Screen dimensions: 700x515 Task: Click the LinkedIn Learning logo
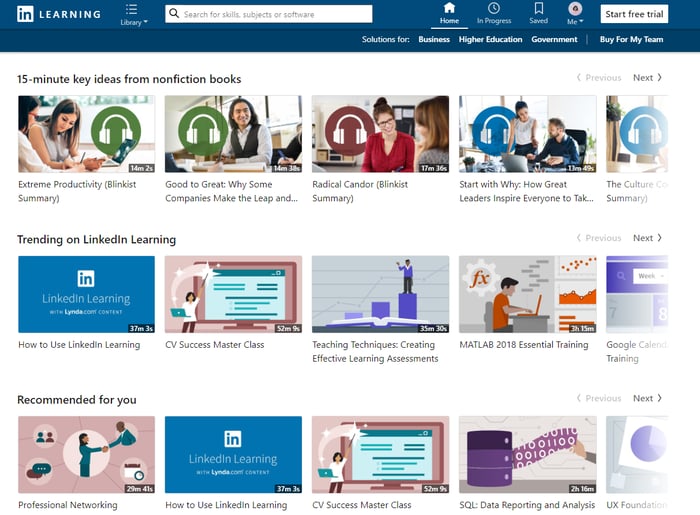point(58,14)
